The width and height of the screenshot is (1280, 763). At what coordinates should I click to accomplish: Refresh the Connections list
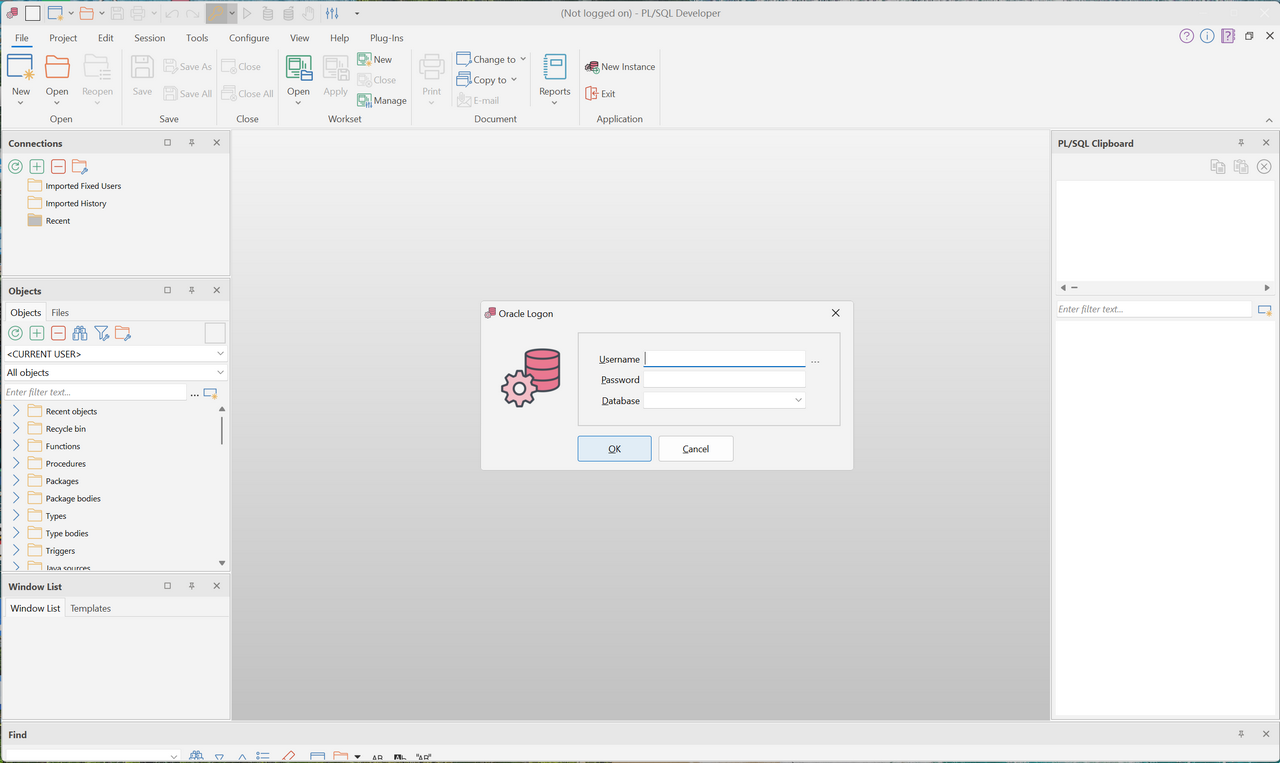[x=15, y=166]
